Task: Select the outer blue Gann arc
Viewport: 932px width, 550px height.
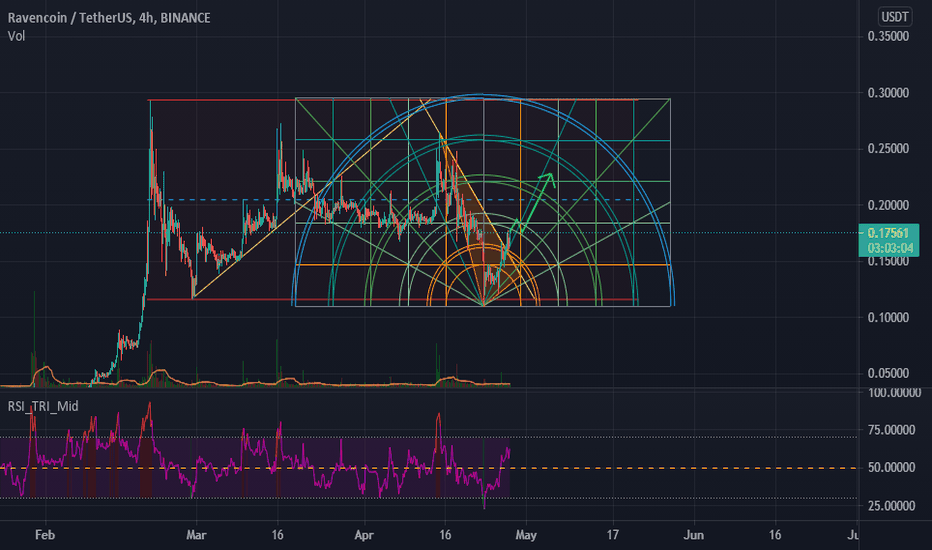Action: coord(483,95)
